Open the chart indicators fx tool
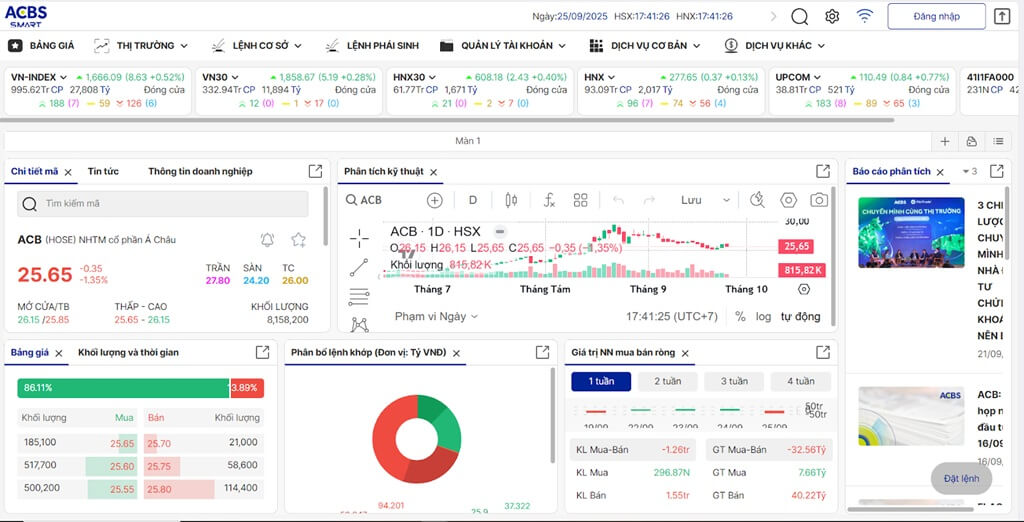Viewport: 1024px width, 522px height. tap(548, 200)
